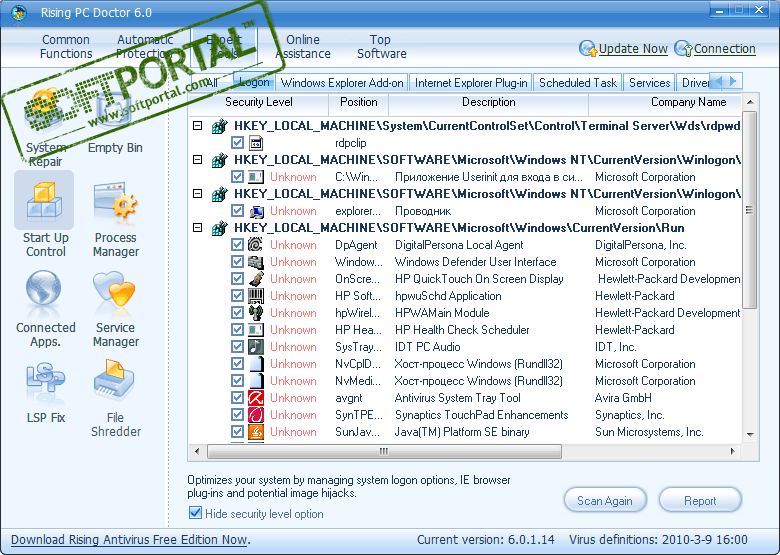This screenshot has height=555, width=780.
Task: Collapse the CurrentVersion\Run registry node
Action: 197,227
